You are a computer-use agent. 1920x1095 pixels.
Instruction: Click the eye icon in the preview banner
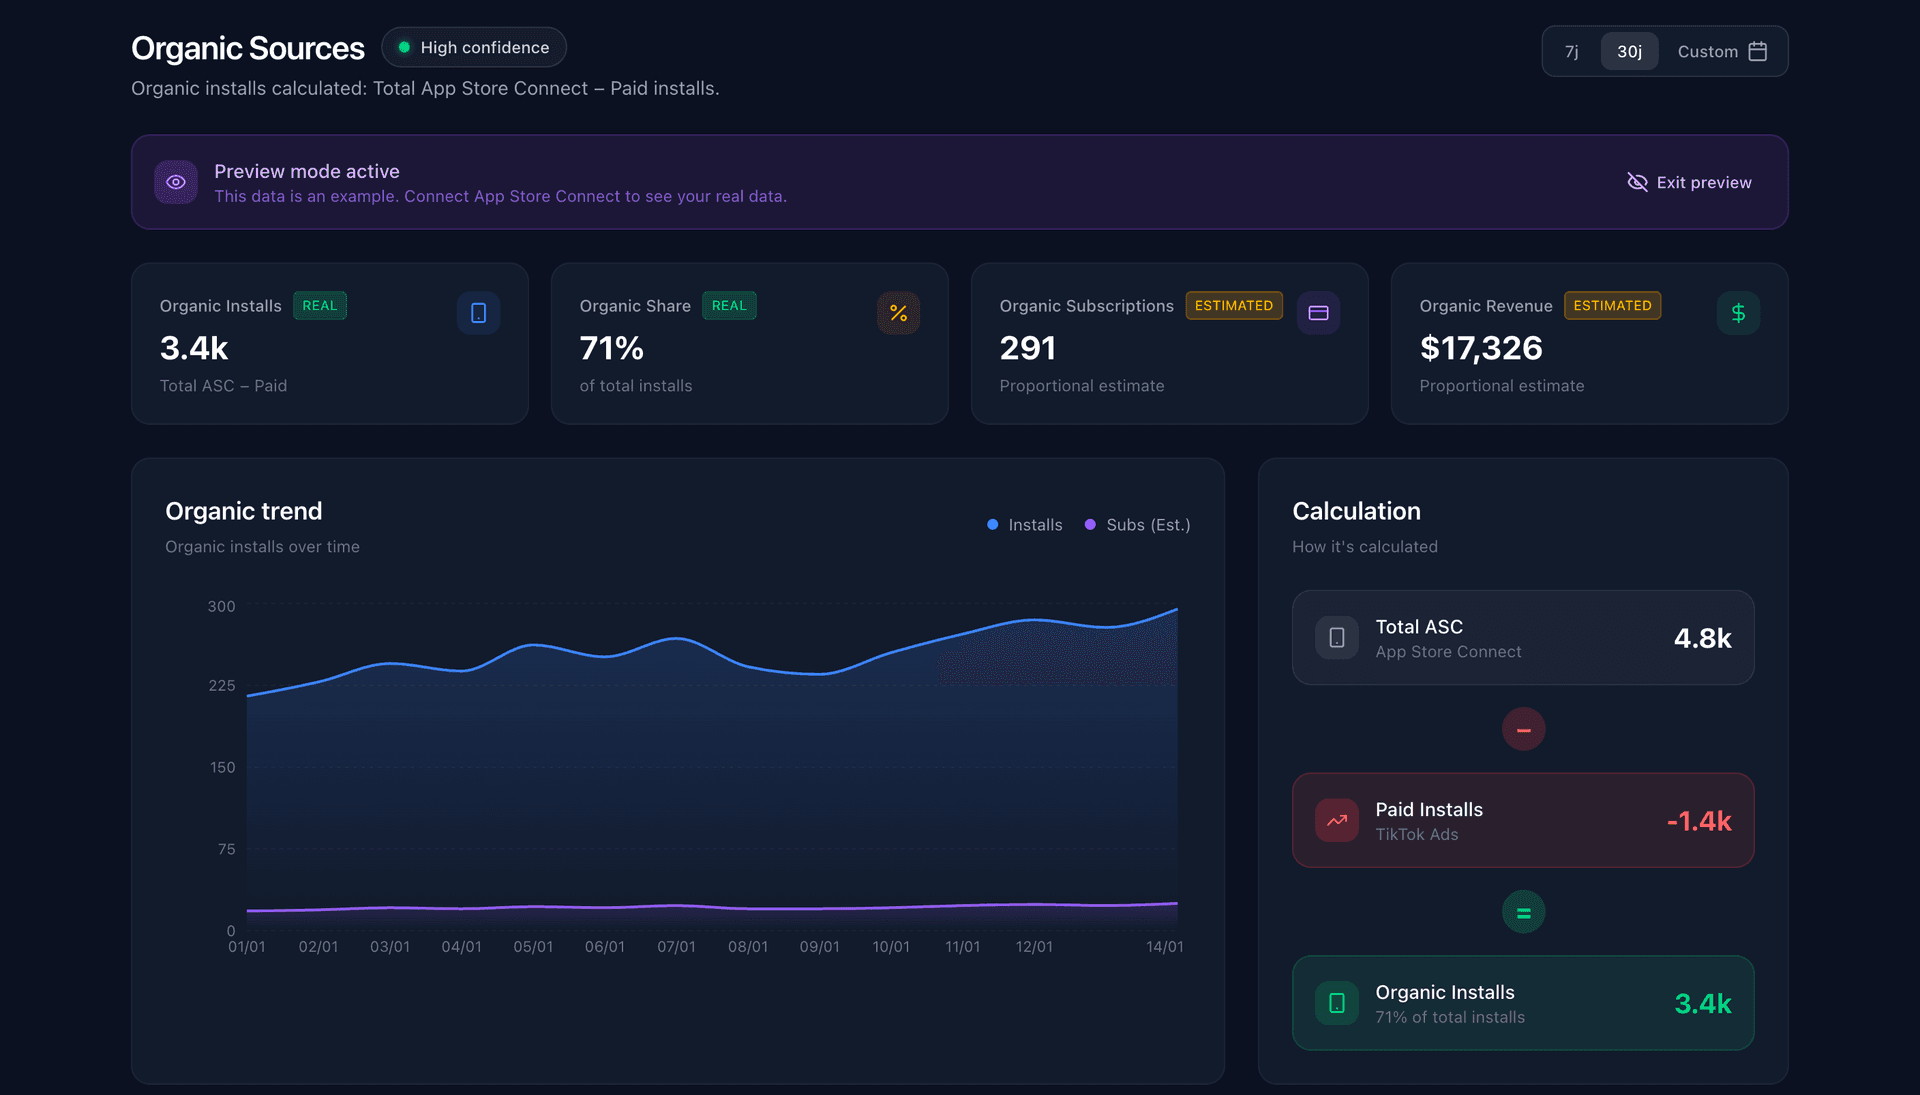176,182
